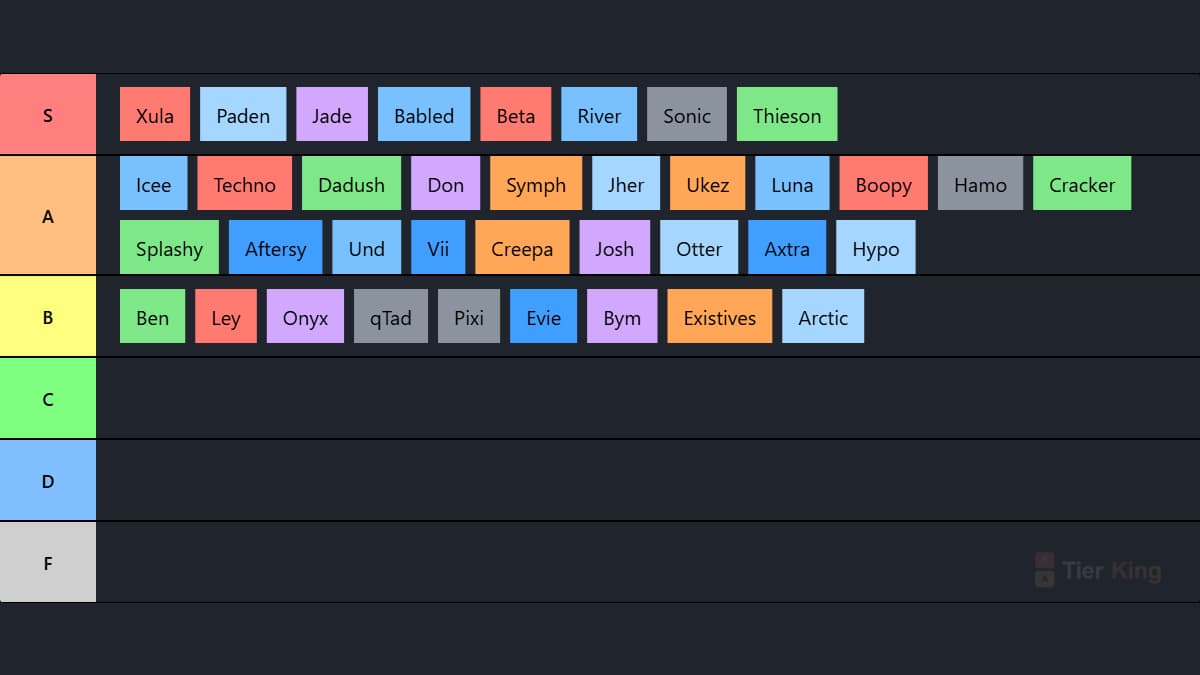Click the Tier King watermark text

(1112, 571)
